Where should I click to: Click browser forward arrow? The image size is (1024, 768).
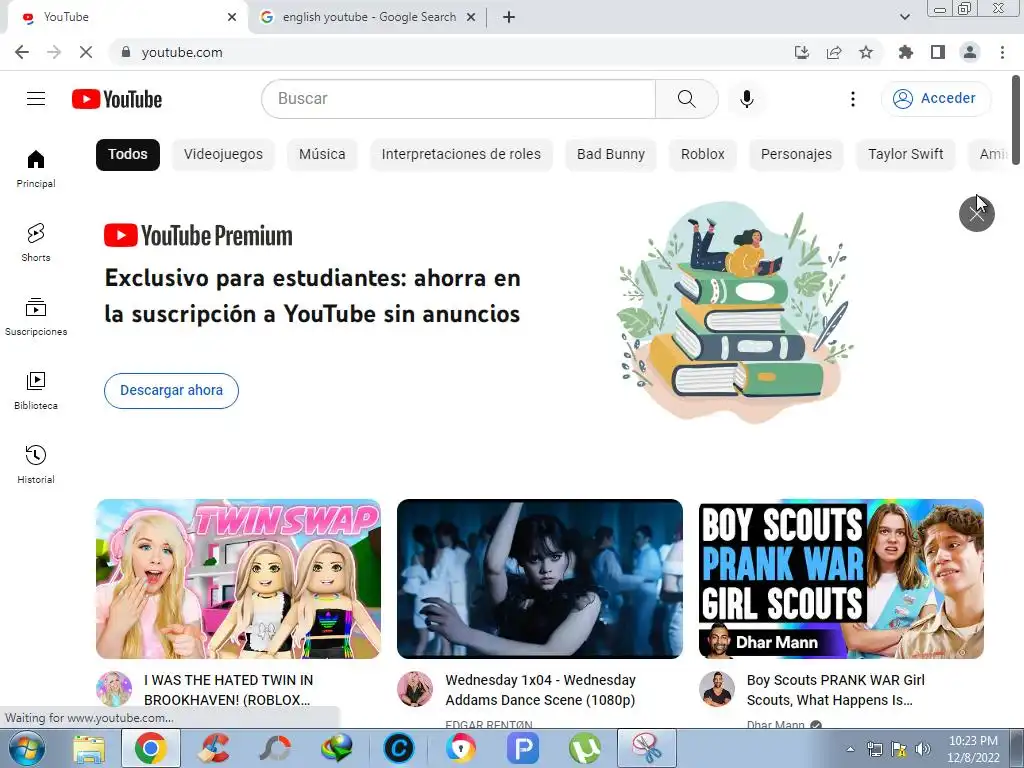coord(54,52)
